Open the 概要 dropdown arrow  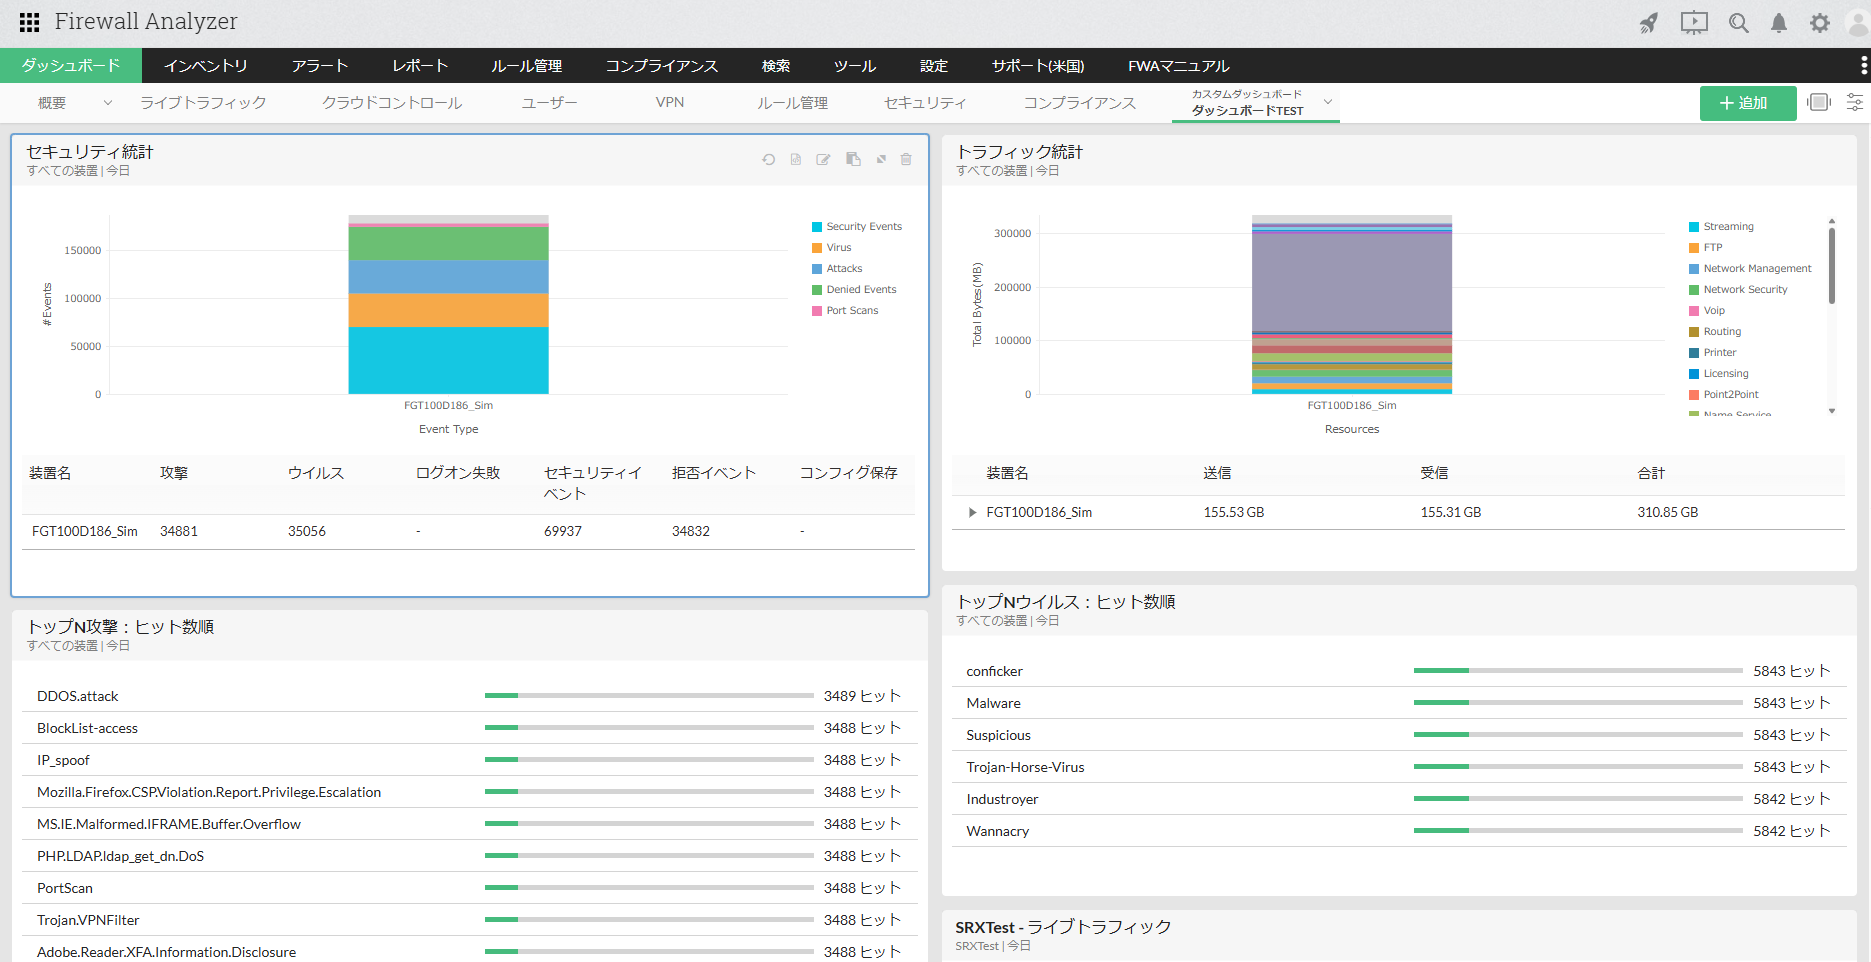point(108,103)
